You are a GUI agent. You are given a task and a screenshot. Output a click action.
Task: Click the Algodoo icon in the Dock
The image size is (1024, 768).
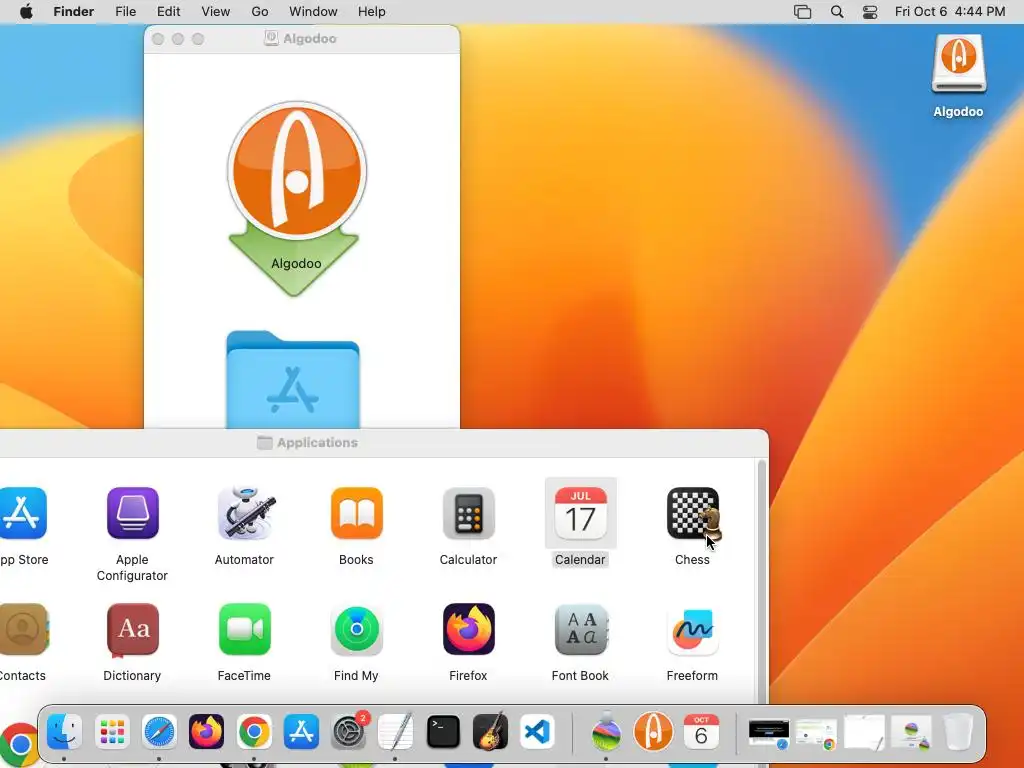coord(654,731)
